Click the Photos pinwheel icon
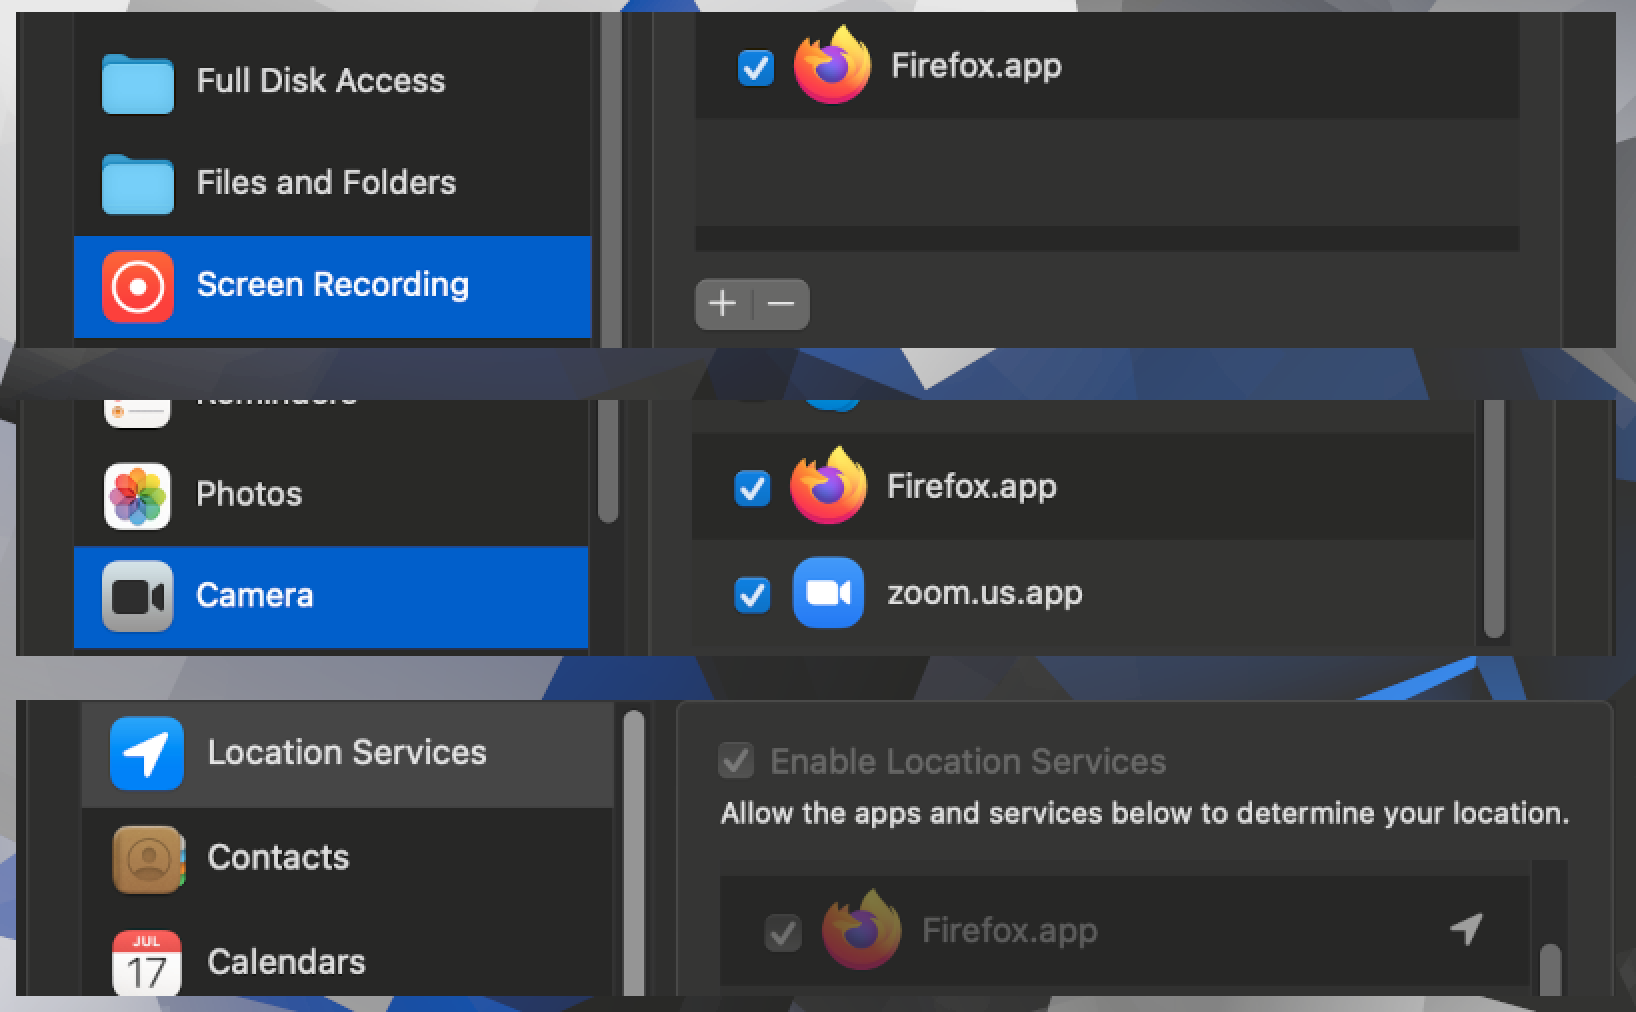Screen dimensions: 1636x1012 point(138,496)
